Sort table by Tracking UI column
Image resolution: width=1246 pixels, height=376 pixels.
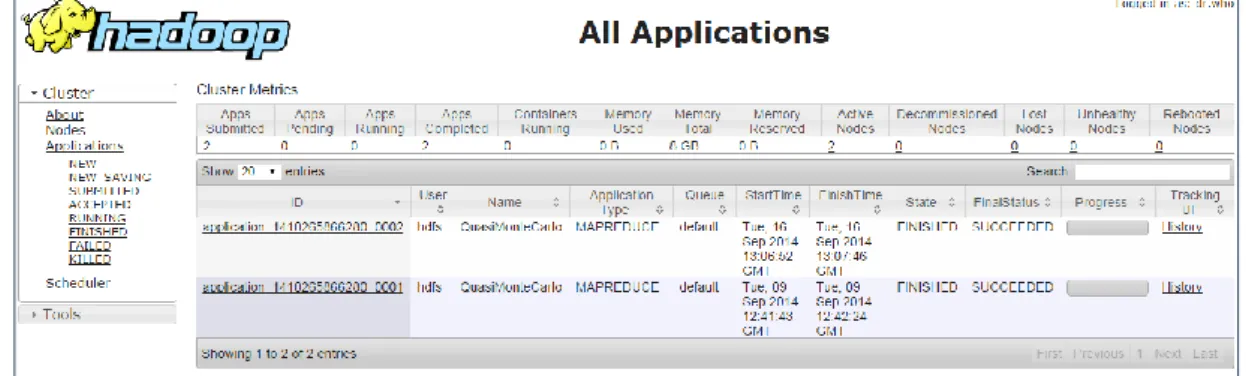pyautogui.click(x=1194, y=202)
